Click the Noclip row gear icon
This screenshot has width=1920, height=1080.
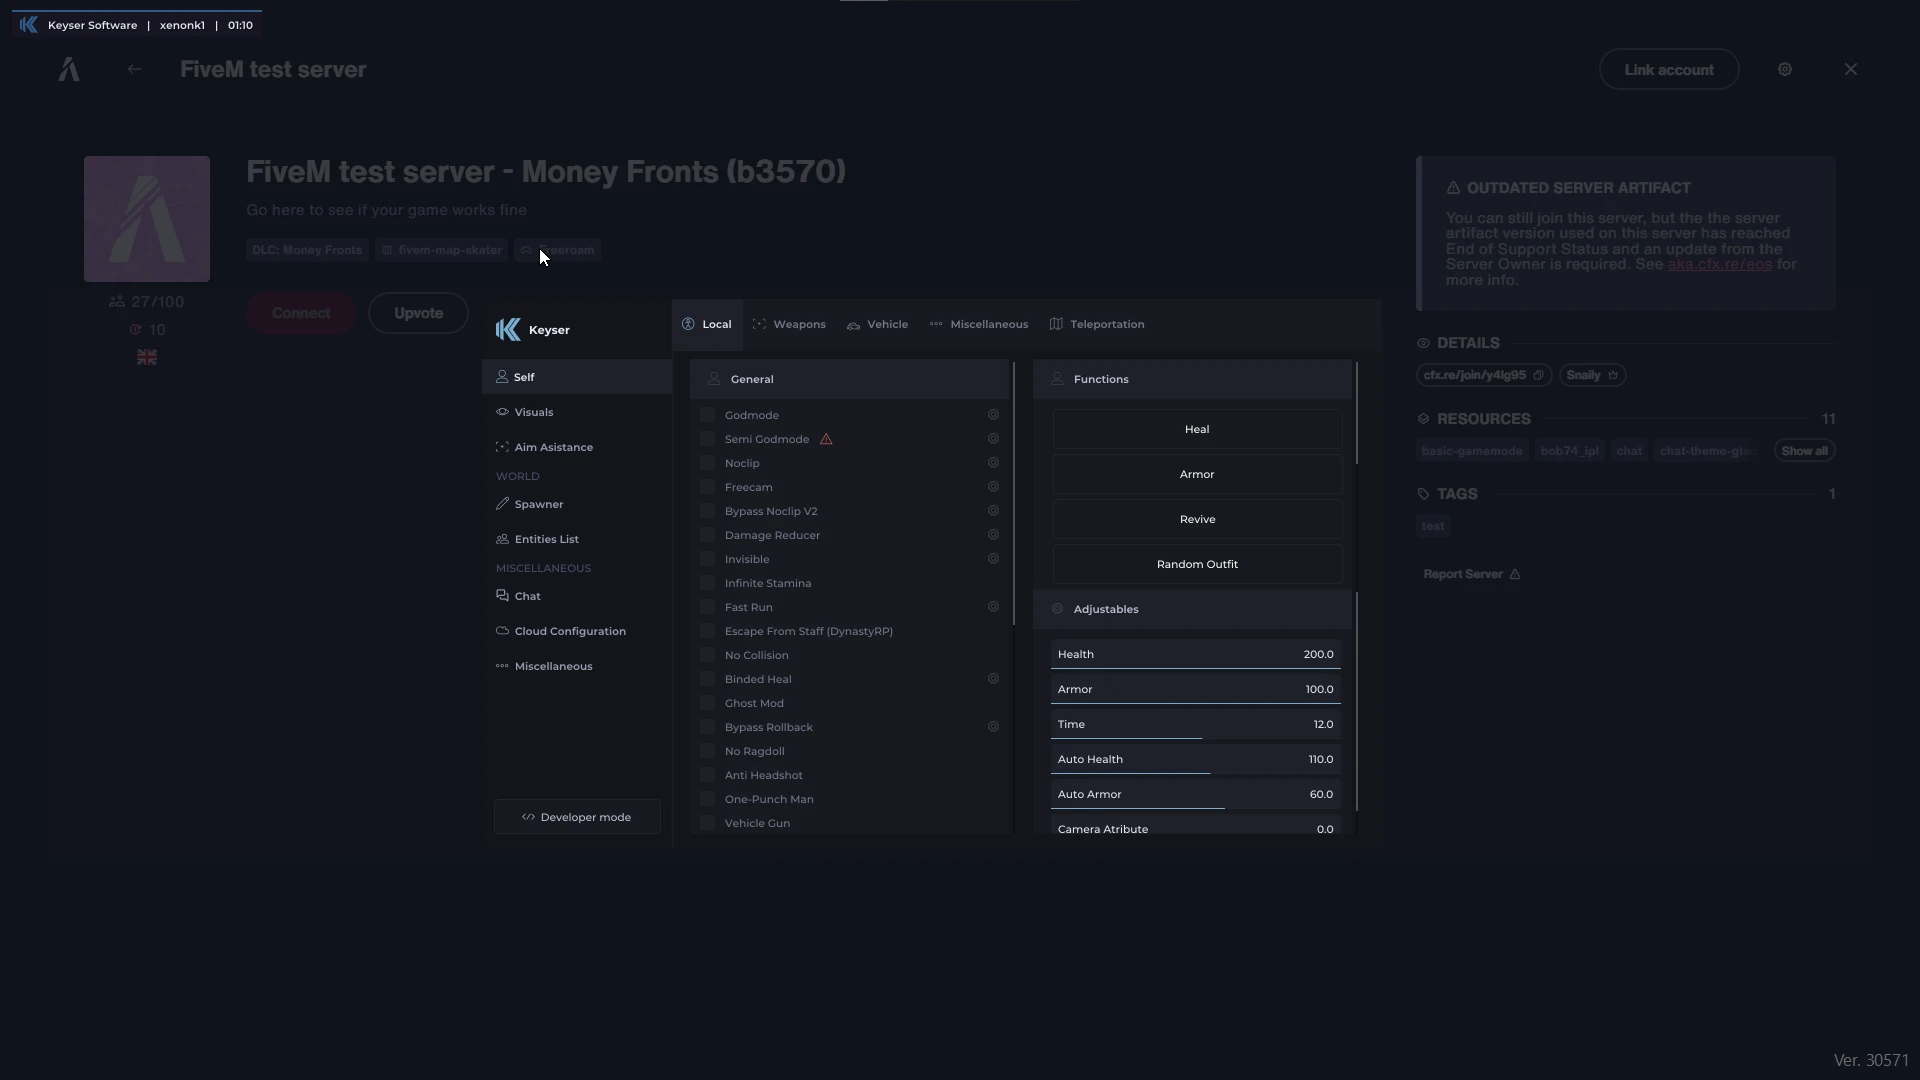click(993, 463)
